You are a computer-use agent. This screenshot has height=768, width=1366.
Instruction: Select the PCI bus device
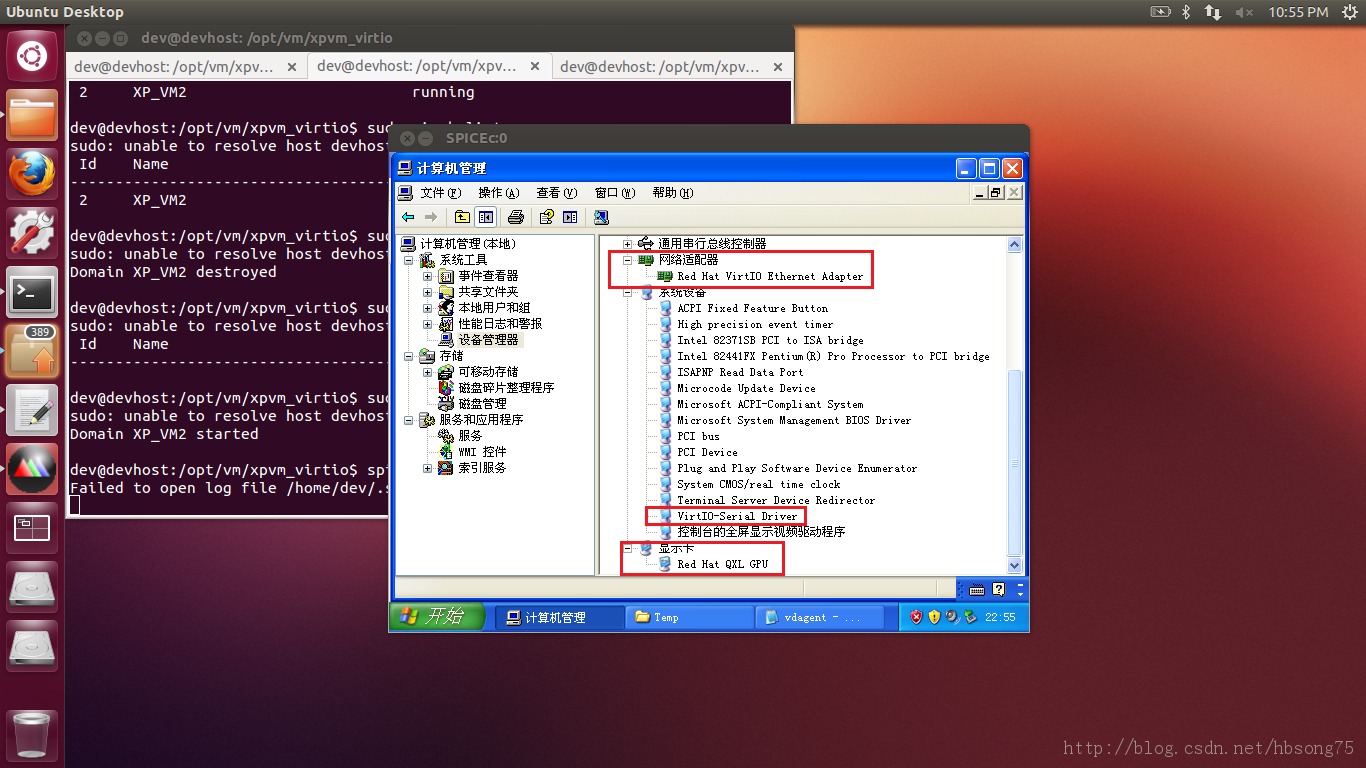click(x=698, y=436)
